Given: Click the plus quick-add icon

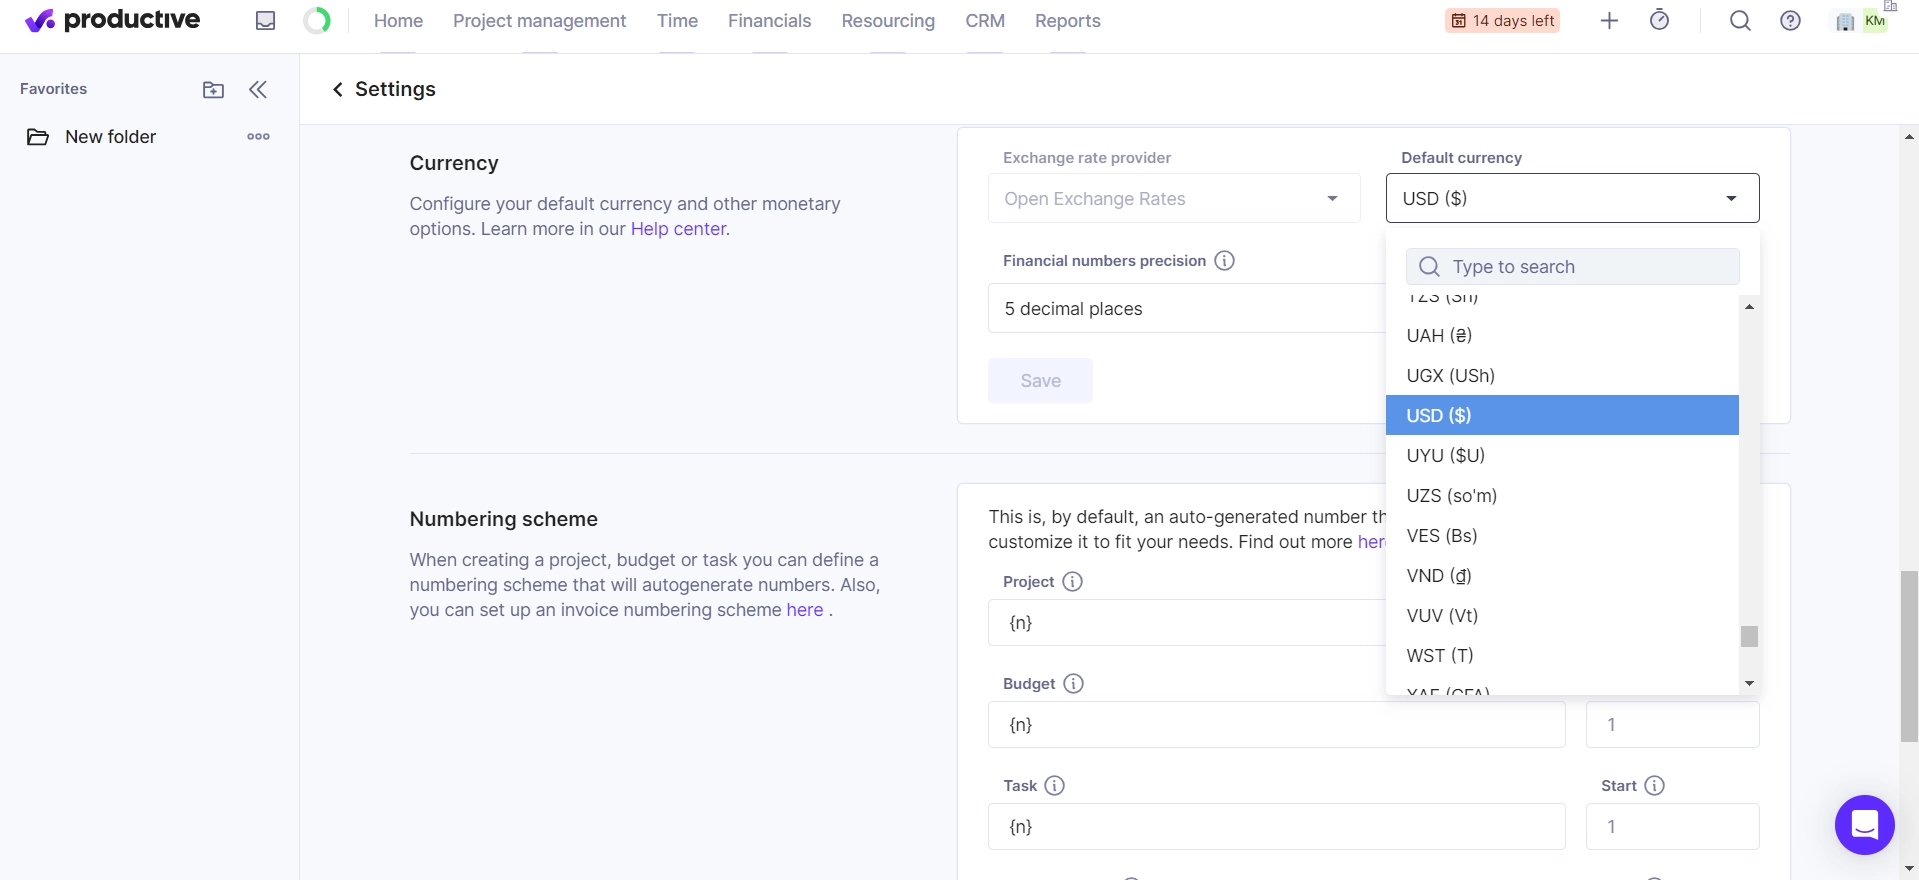Looking at the screenshot, I should pos(1609,21).
